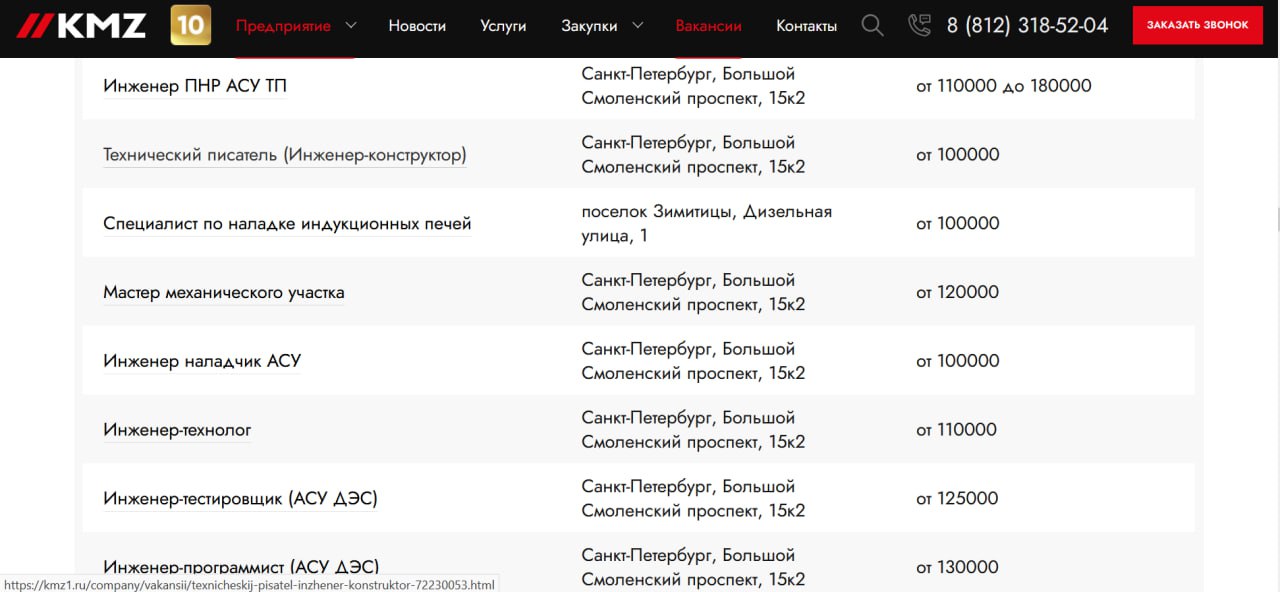View Специалист по наладке индукционных печей vacancy

click(x=287, y=224)
